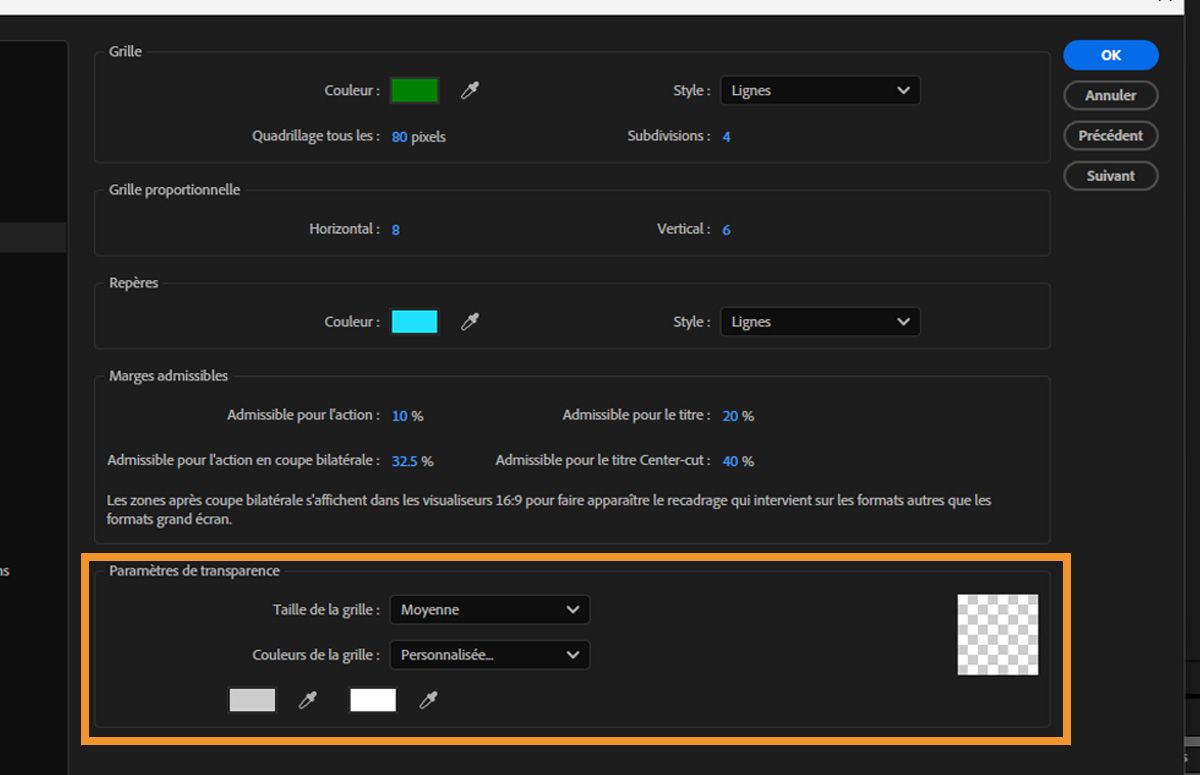
Task: Edit the Quadrillage tous les 80 value
Action: tap(399, 137)
